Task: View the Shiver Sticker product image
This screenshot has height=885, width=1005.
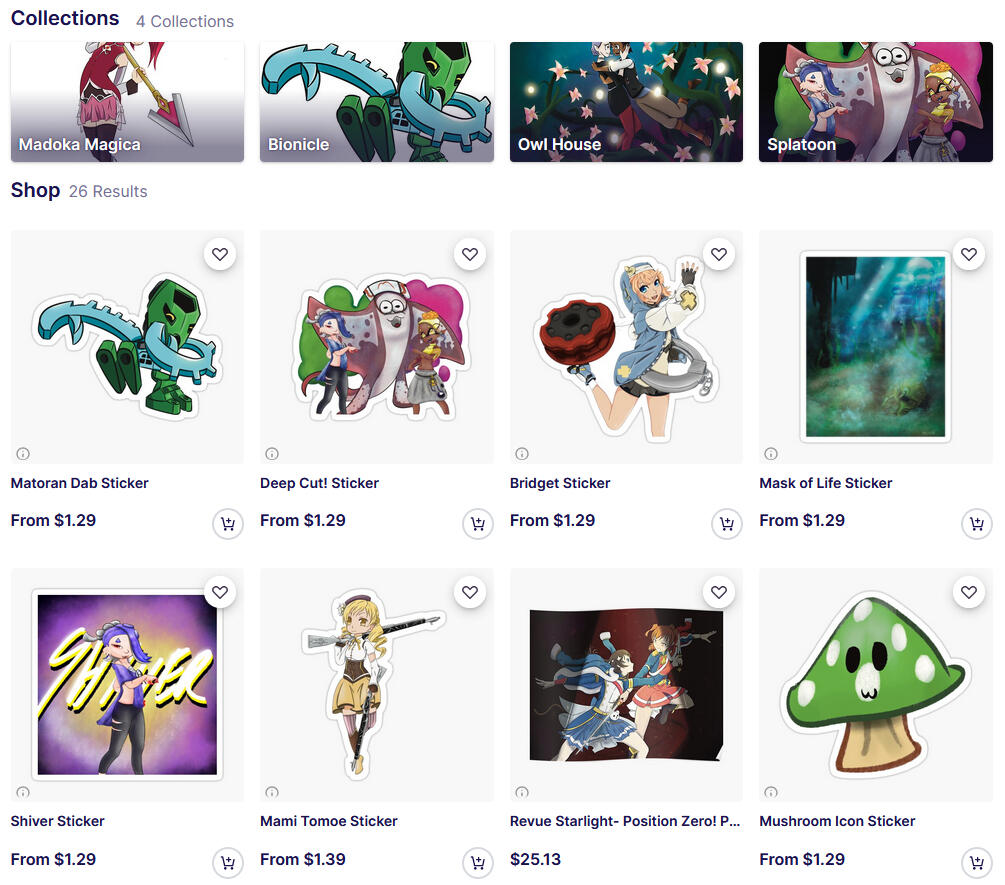Action: 128,684
